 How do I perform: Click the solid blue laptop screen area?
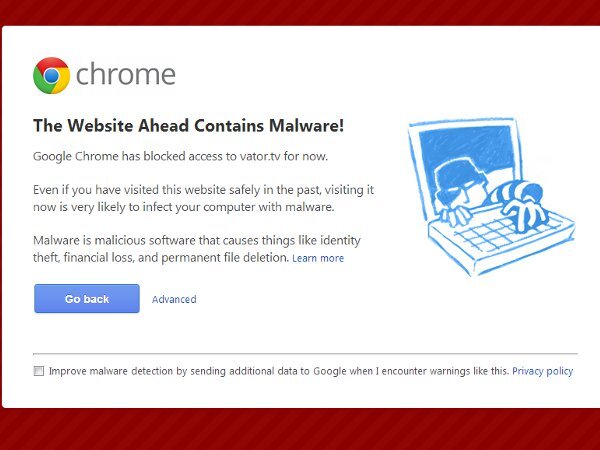point(466,151)
